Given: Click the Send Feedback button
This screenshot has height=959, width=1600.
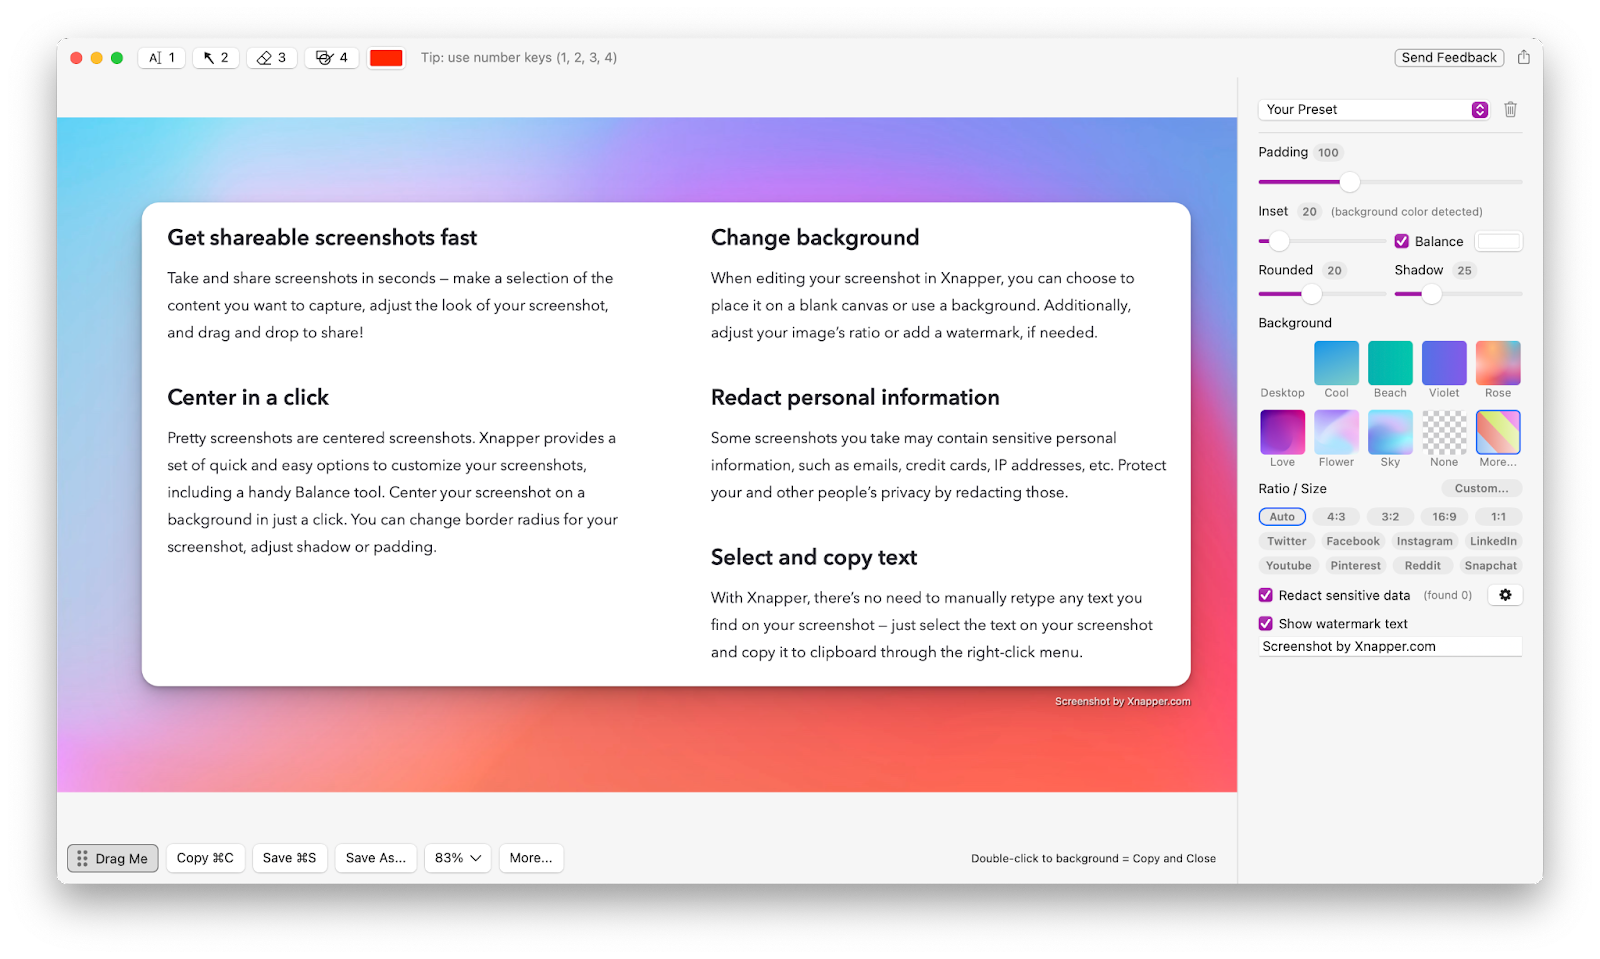Looking at the screenshot, I should click(x=1448, y=57).
